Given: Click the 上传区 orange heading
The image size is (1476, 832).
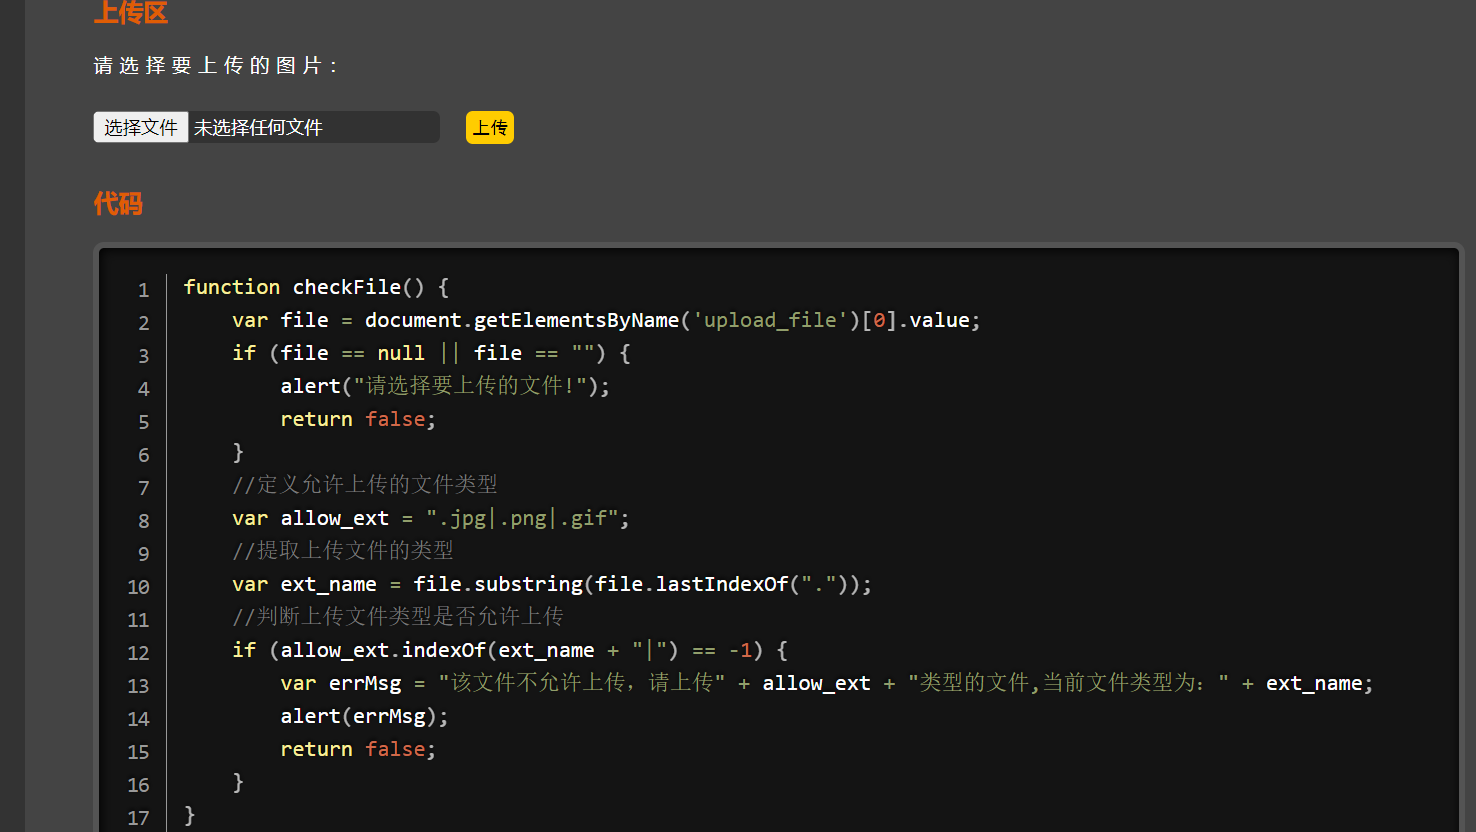Looking at the screenshot, I should point(131,12).
